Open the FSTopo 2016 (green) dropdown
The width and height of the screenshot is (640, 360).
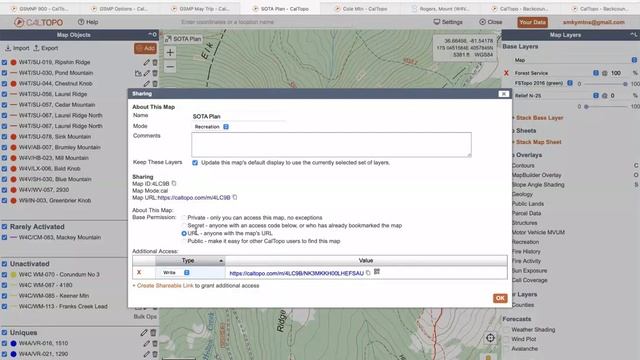(570, 83)
